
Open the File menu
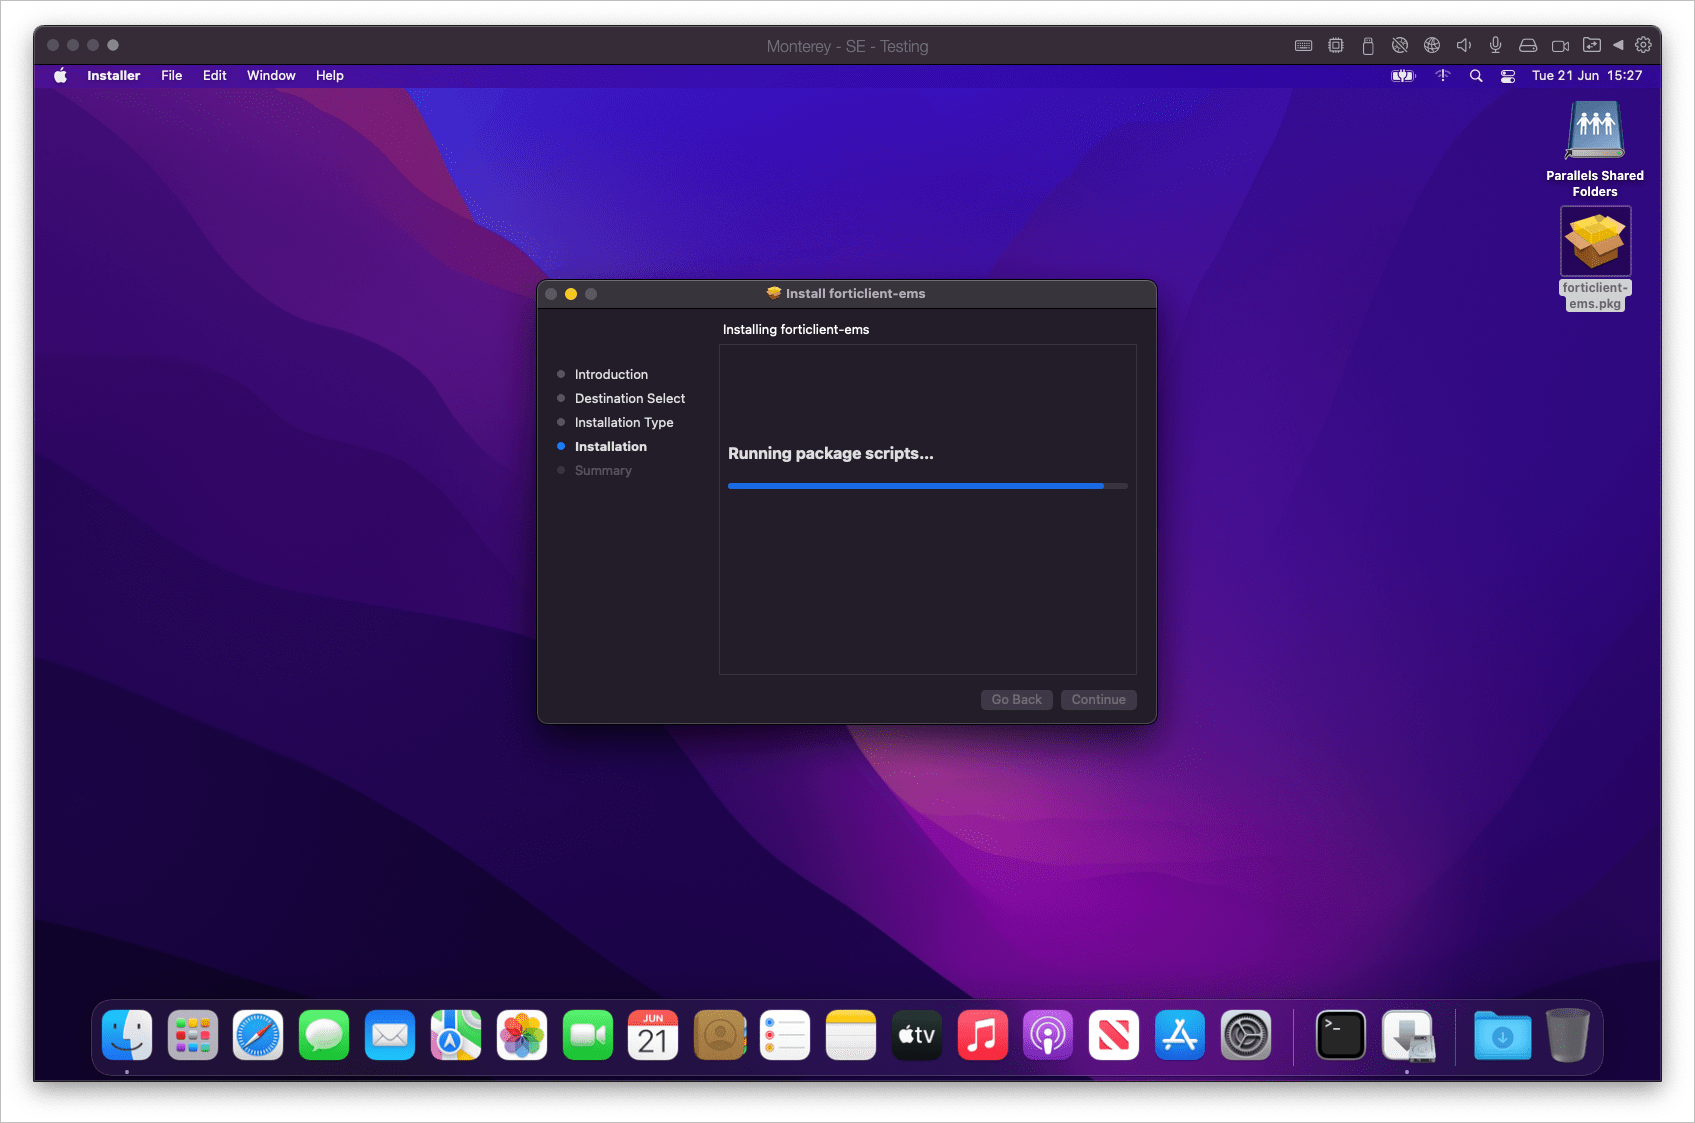(172, 76)
